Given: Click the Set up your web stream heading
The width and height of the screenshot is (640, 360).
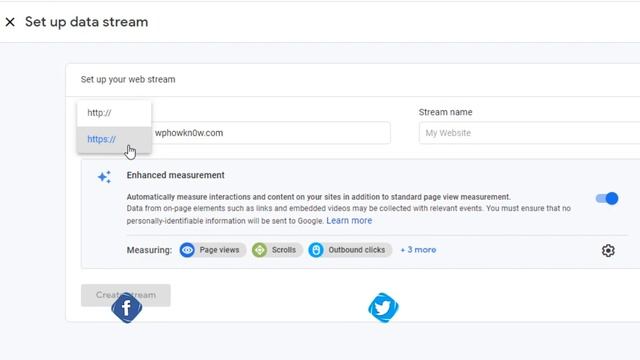Looking at the screenshot, I should 128,80.
